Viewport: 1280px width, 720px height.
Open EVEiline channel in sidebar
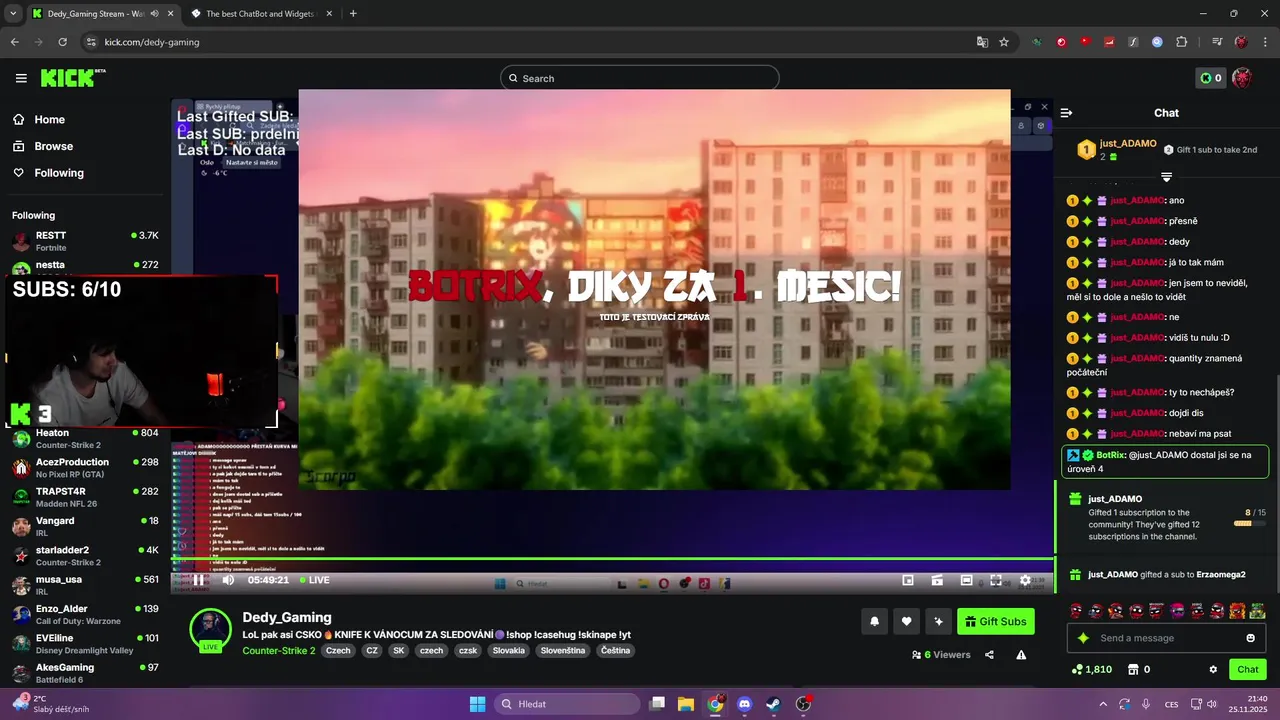[85, 643]
